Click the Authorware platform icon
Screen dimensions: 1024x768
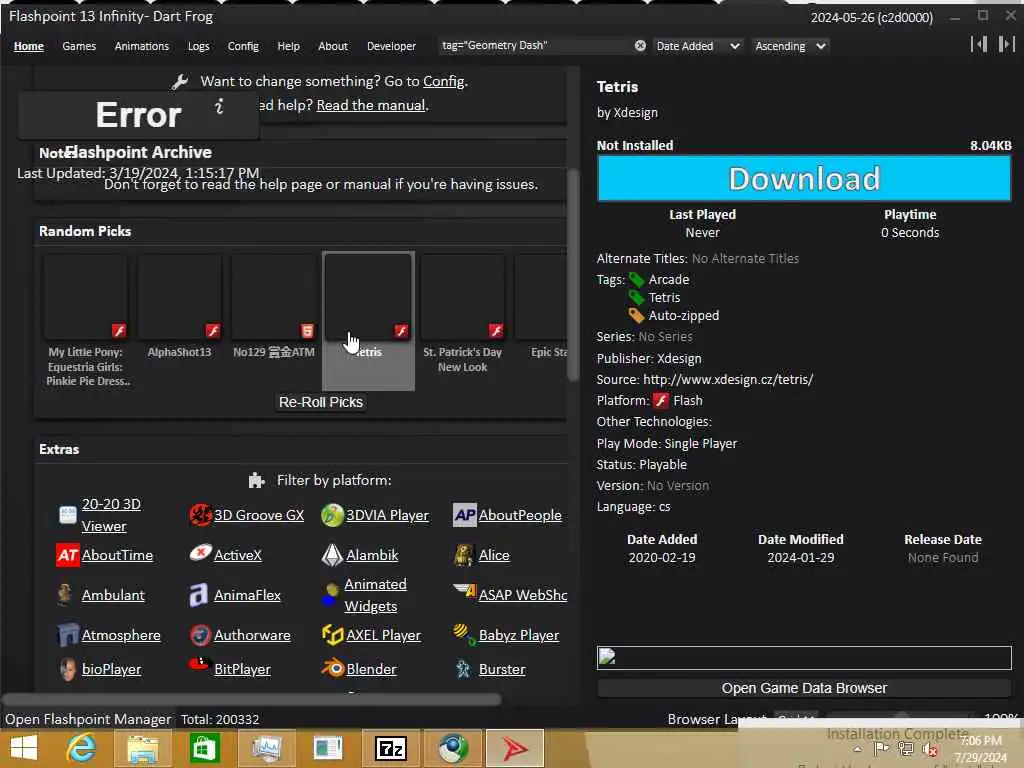coord(200,635)
